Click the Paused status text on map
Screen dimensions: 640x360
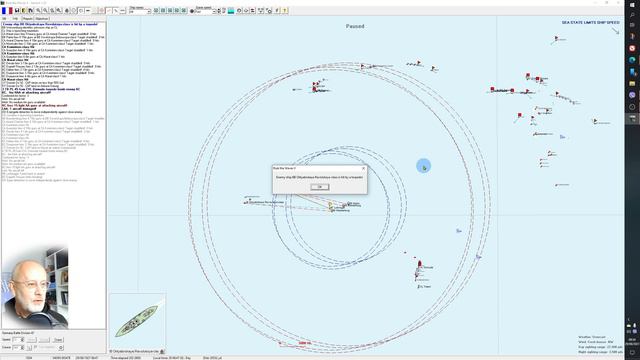click(355, 26)
